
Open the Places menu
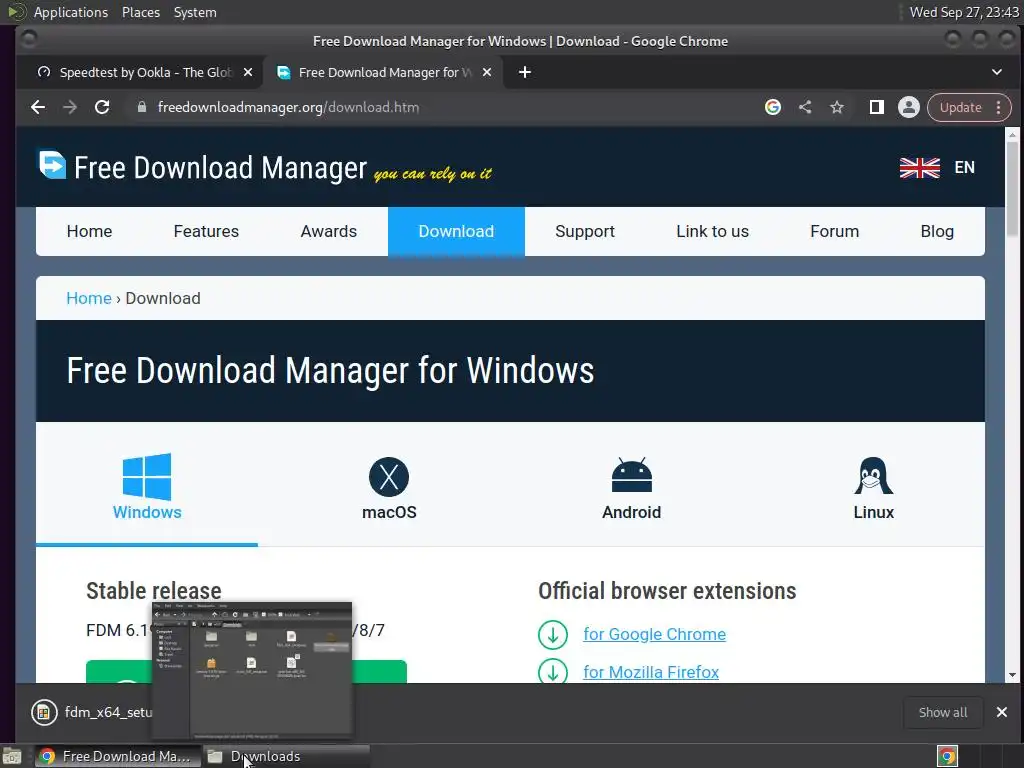[x=140, y=12]
